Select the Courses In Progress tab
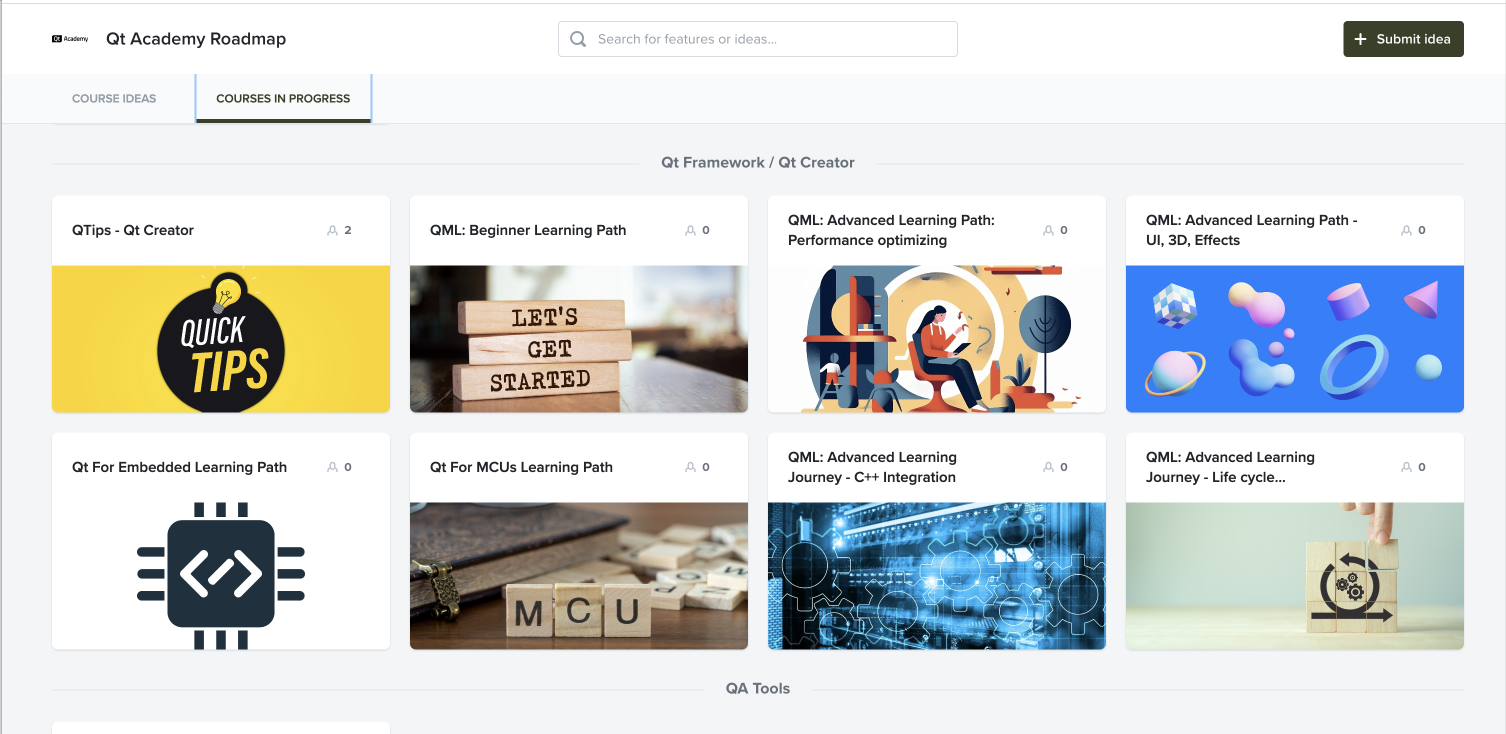The image size is (1506, 734). tap(283, 99)
